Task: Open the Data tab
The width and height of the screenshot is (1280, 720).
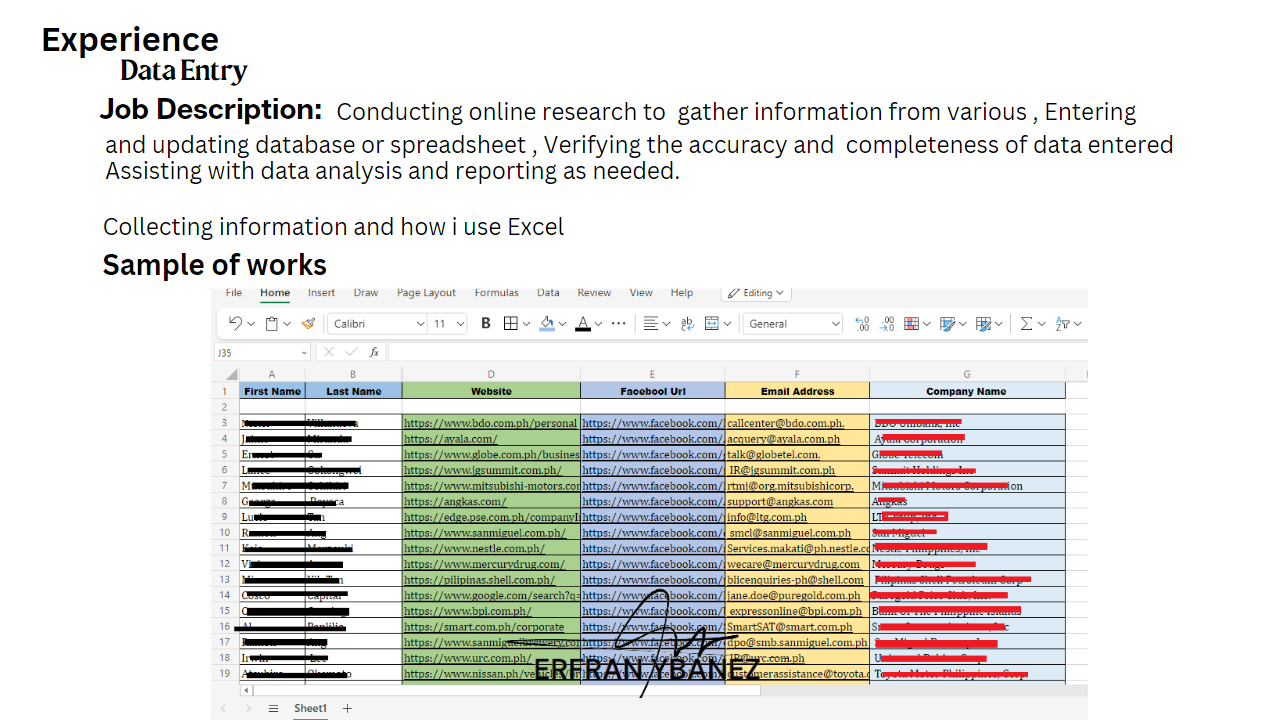Action: (x=548, y=293)
